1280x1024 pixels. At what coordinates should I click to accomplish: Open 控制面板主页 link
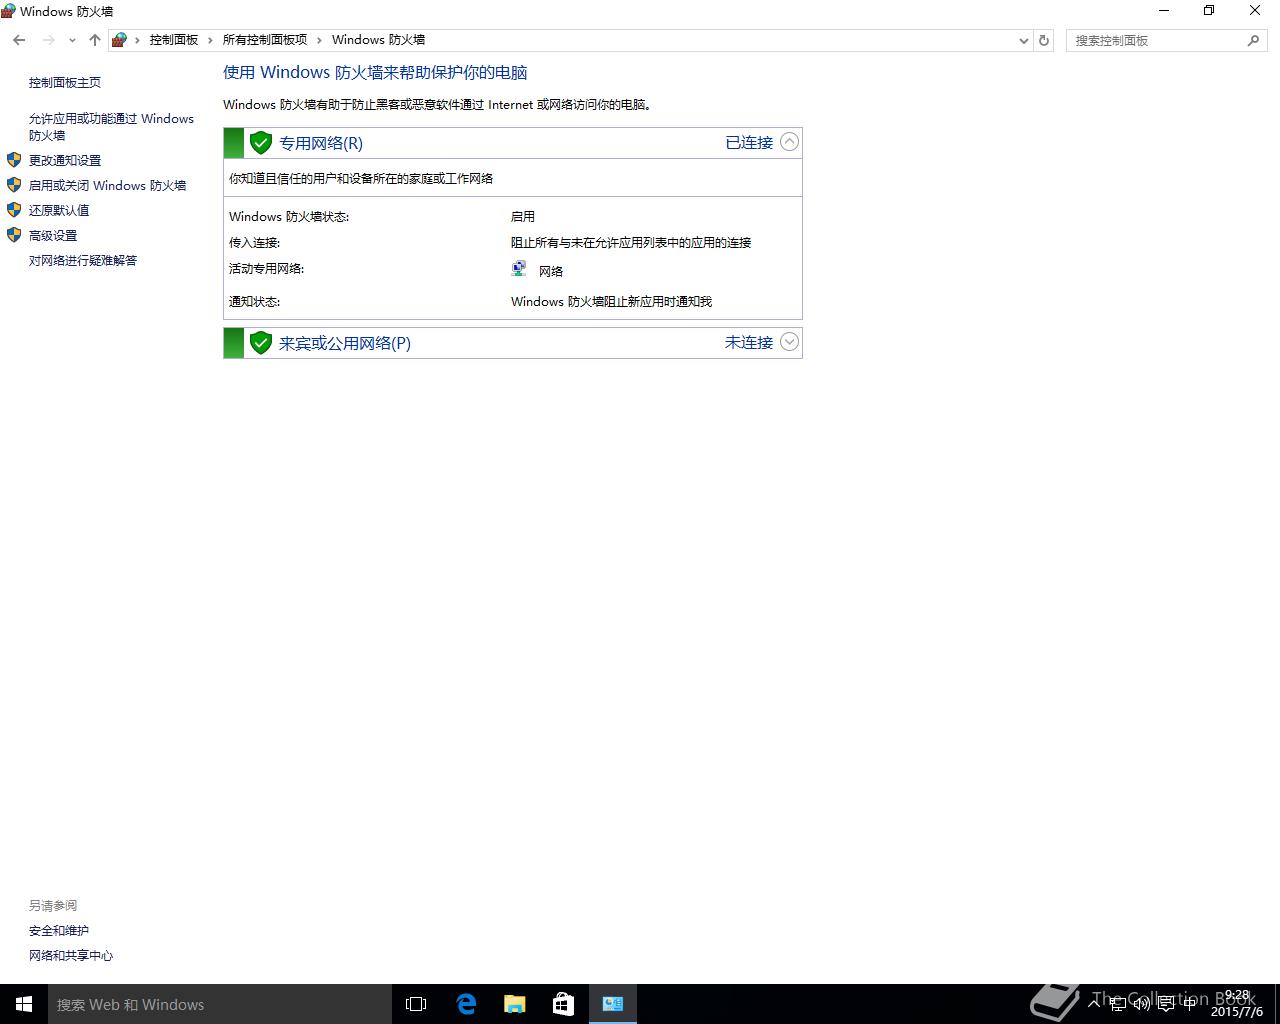pos(65,83)
